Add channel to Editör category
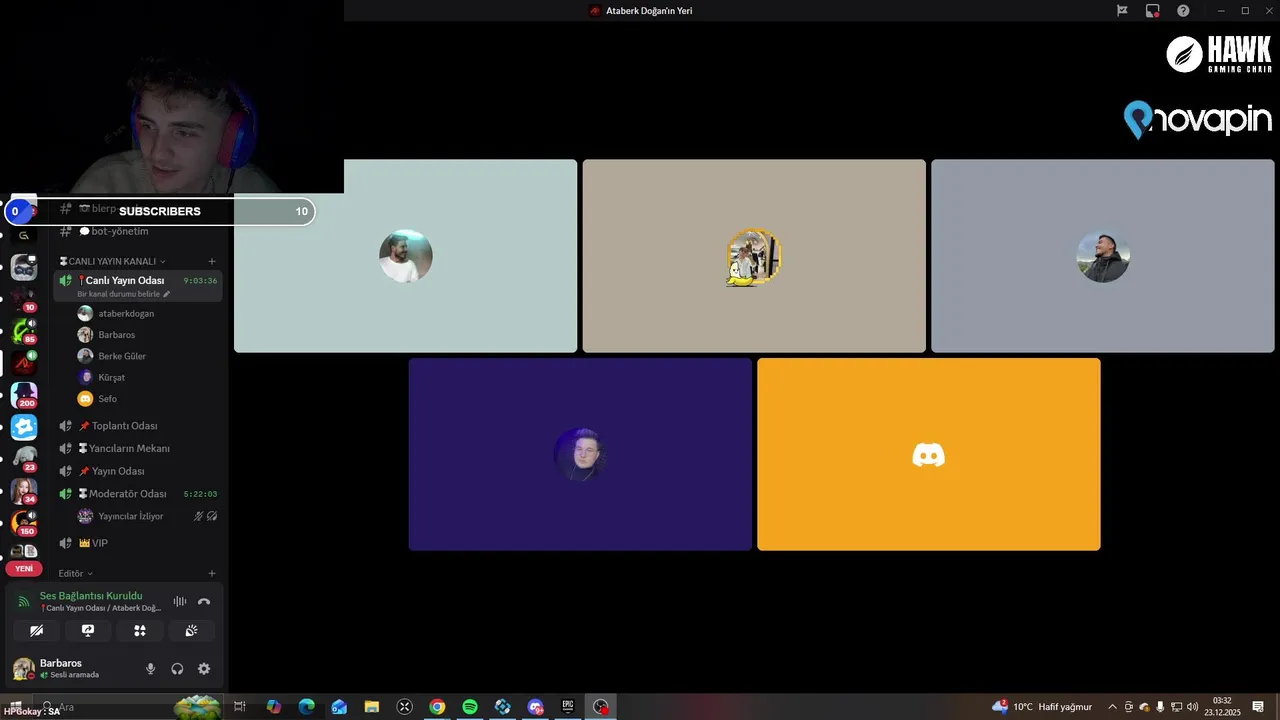The width and height of the screenshot is (1280, 720). pyautogui.click(x=212, y=574)
